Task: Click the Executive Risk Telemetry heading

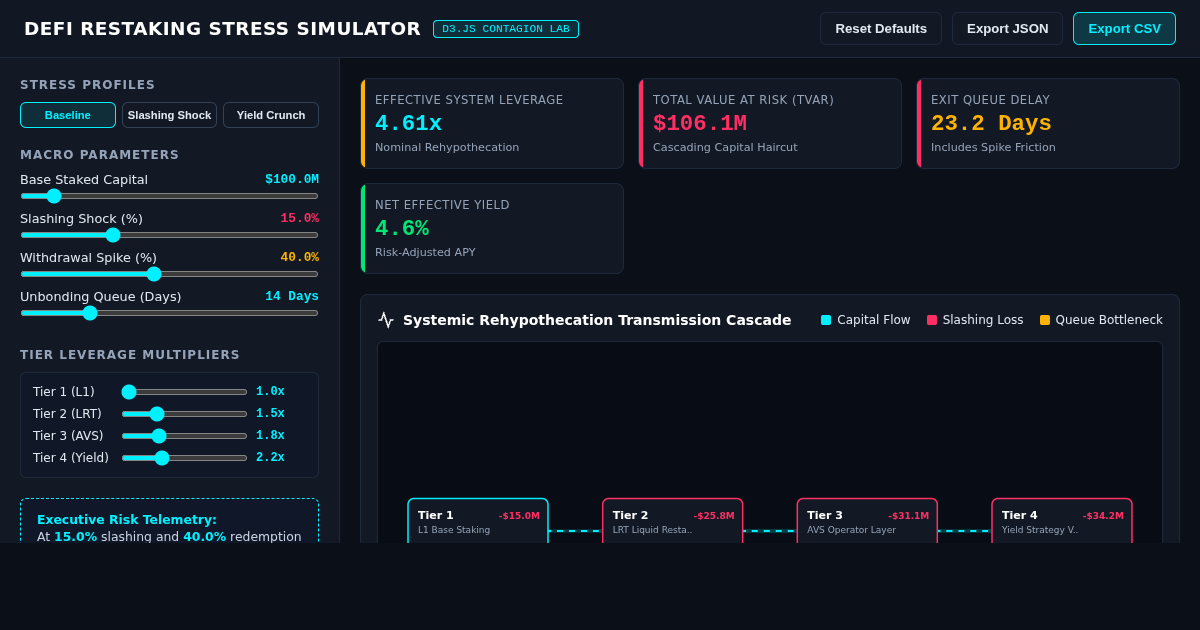Action: (x=127, y=520)
